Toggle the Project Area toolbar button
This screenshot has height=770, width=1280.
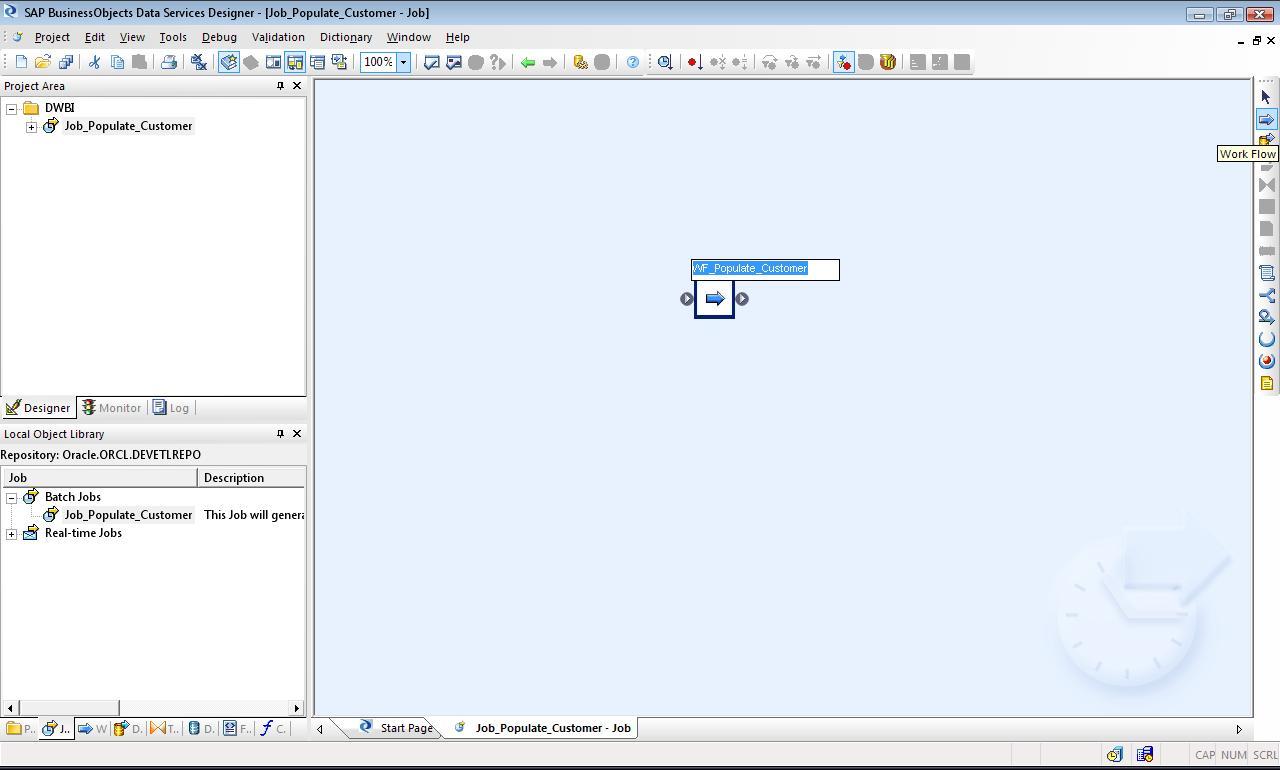[295, 62]
